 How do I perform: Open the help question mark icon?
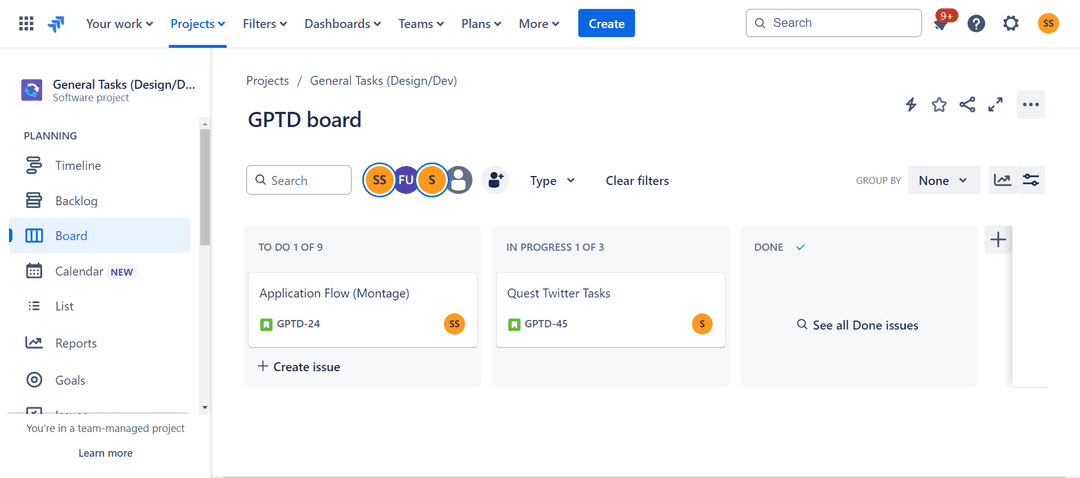tap(976, 23)
